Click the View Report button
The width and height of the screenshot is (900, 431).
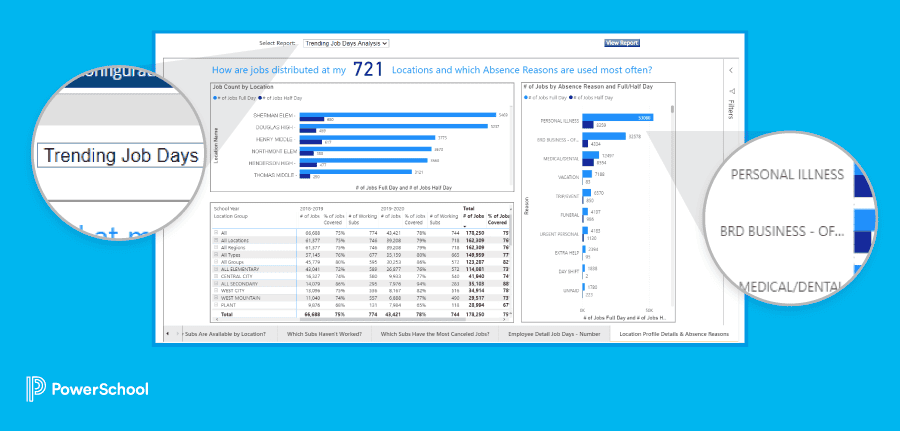[x=621, y=43]
